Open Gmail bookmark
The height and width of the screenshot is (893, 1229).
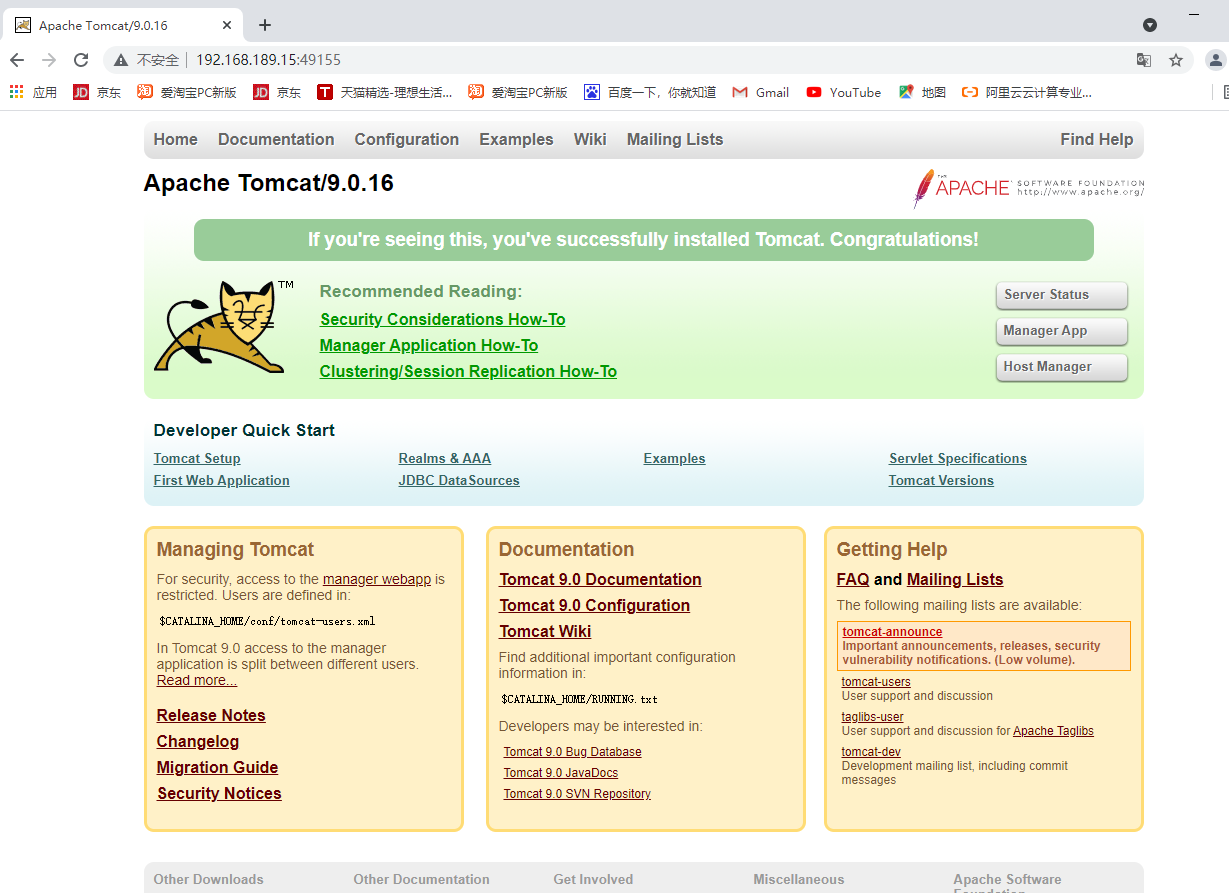(761, 92)
